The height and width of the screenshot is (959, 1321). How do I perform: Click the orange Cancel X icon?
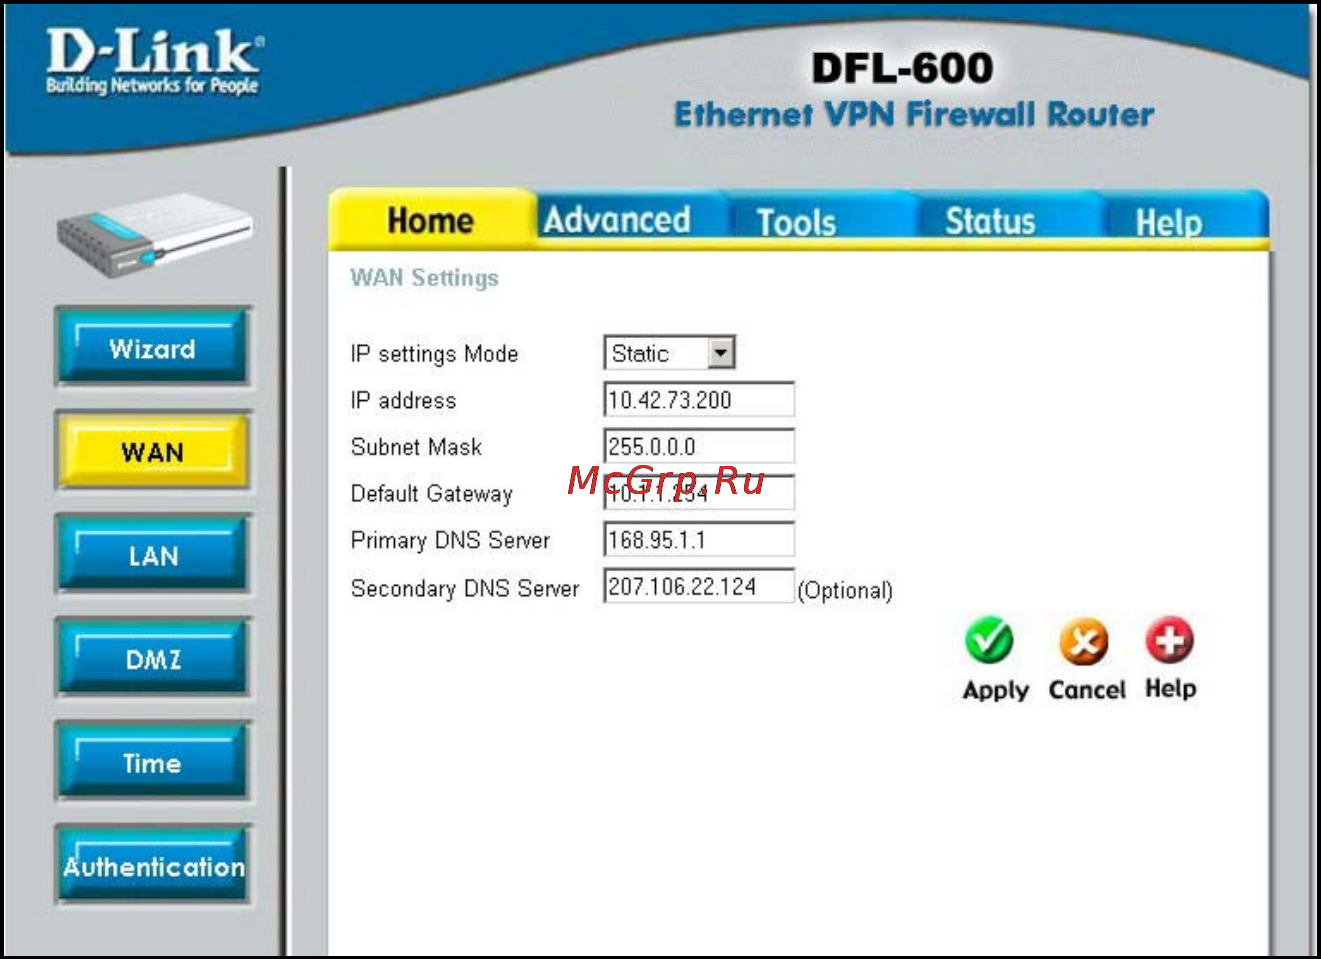click(x=1084, y=641)
